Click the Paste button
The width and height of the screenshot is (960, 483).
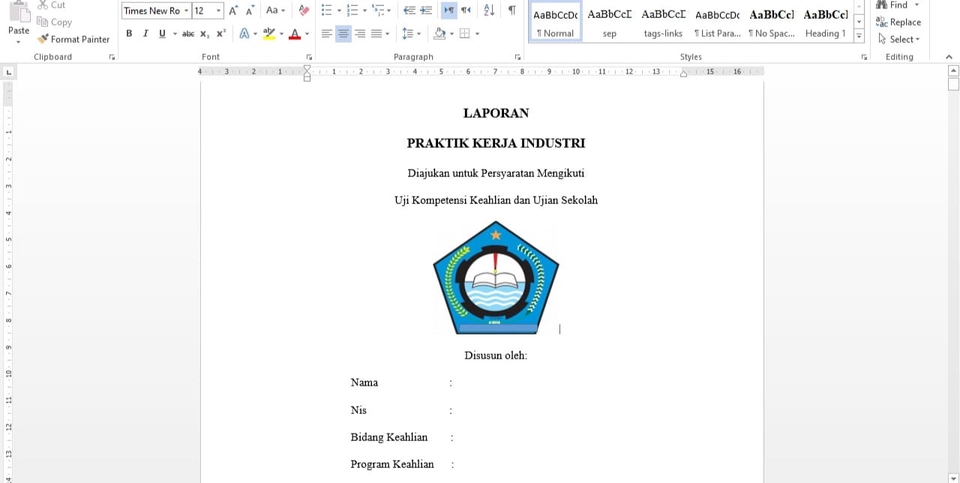coord(19,23)
